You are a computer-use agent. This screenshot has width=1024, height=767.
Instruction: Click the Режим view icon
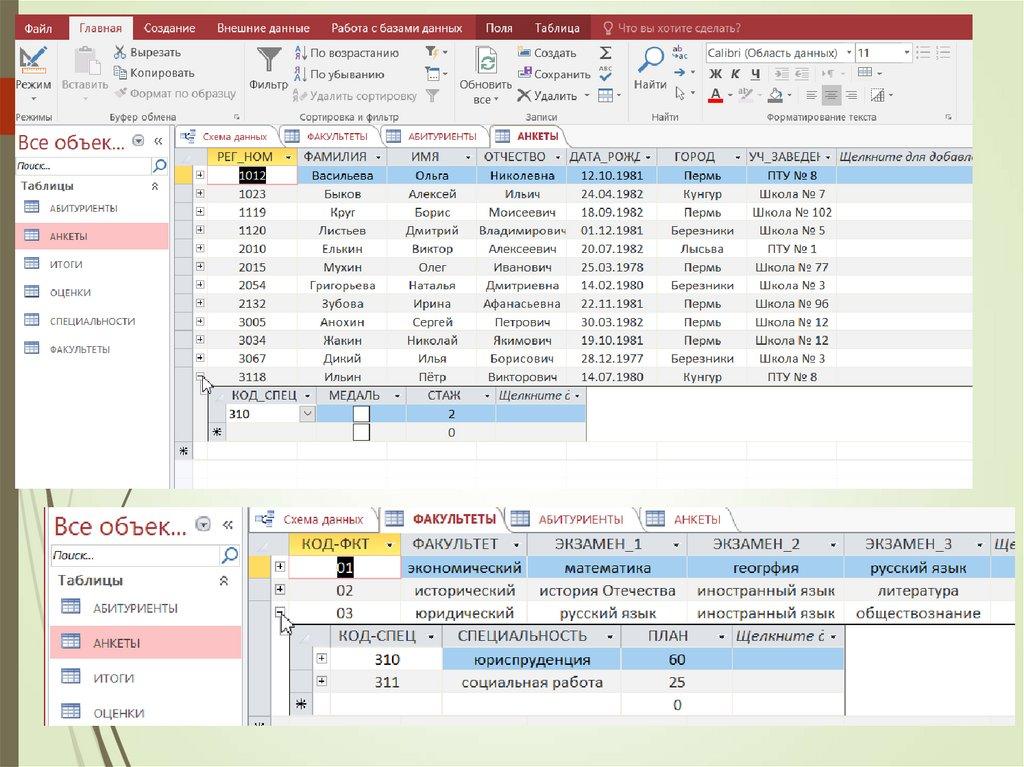(34, 60)
